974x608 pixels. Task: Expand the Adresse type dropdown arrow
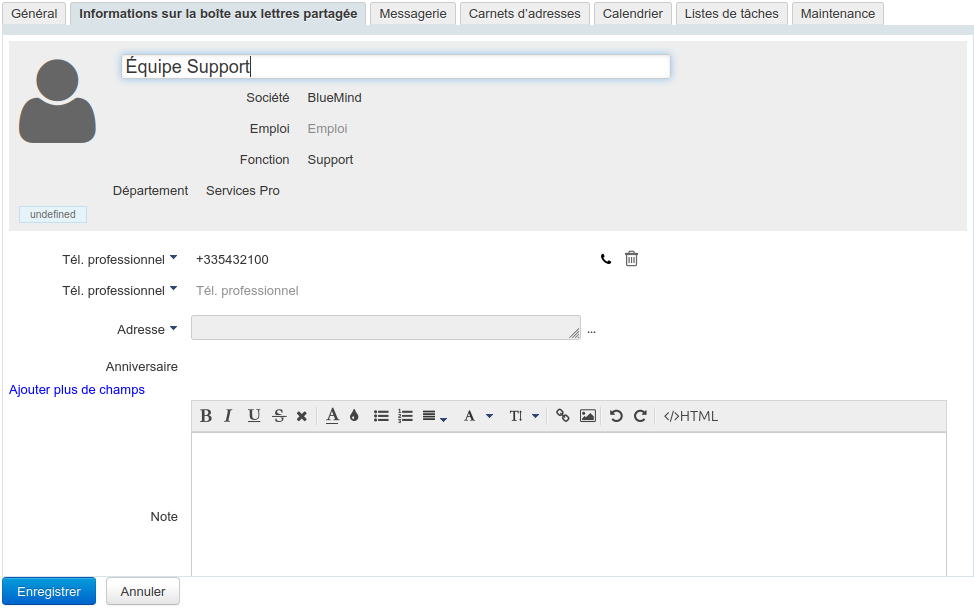pos(173,328)
